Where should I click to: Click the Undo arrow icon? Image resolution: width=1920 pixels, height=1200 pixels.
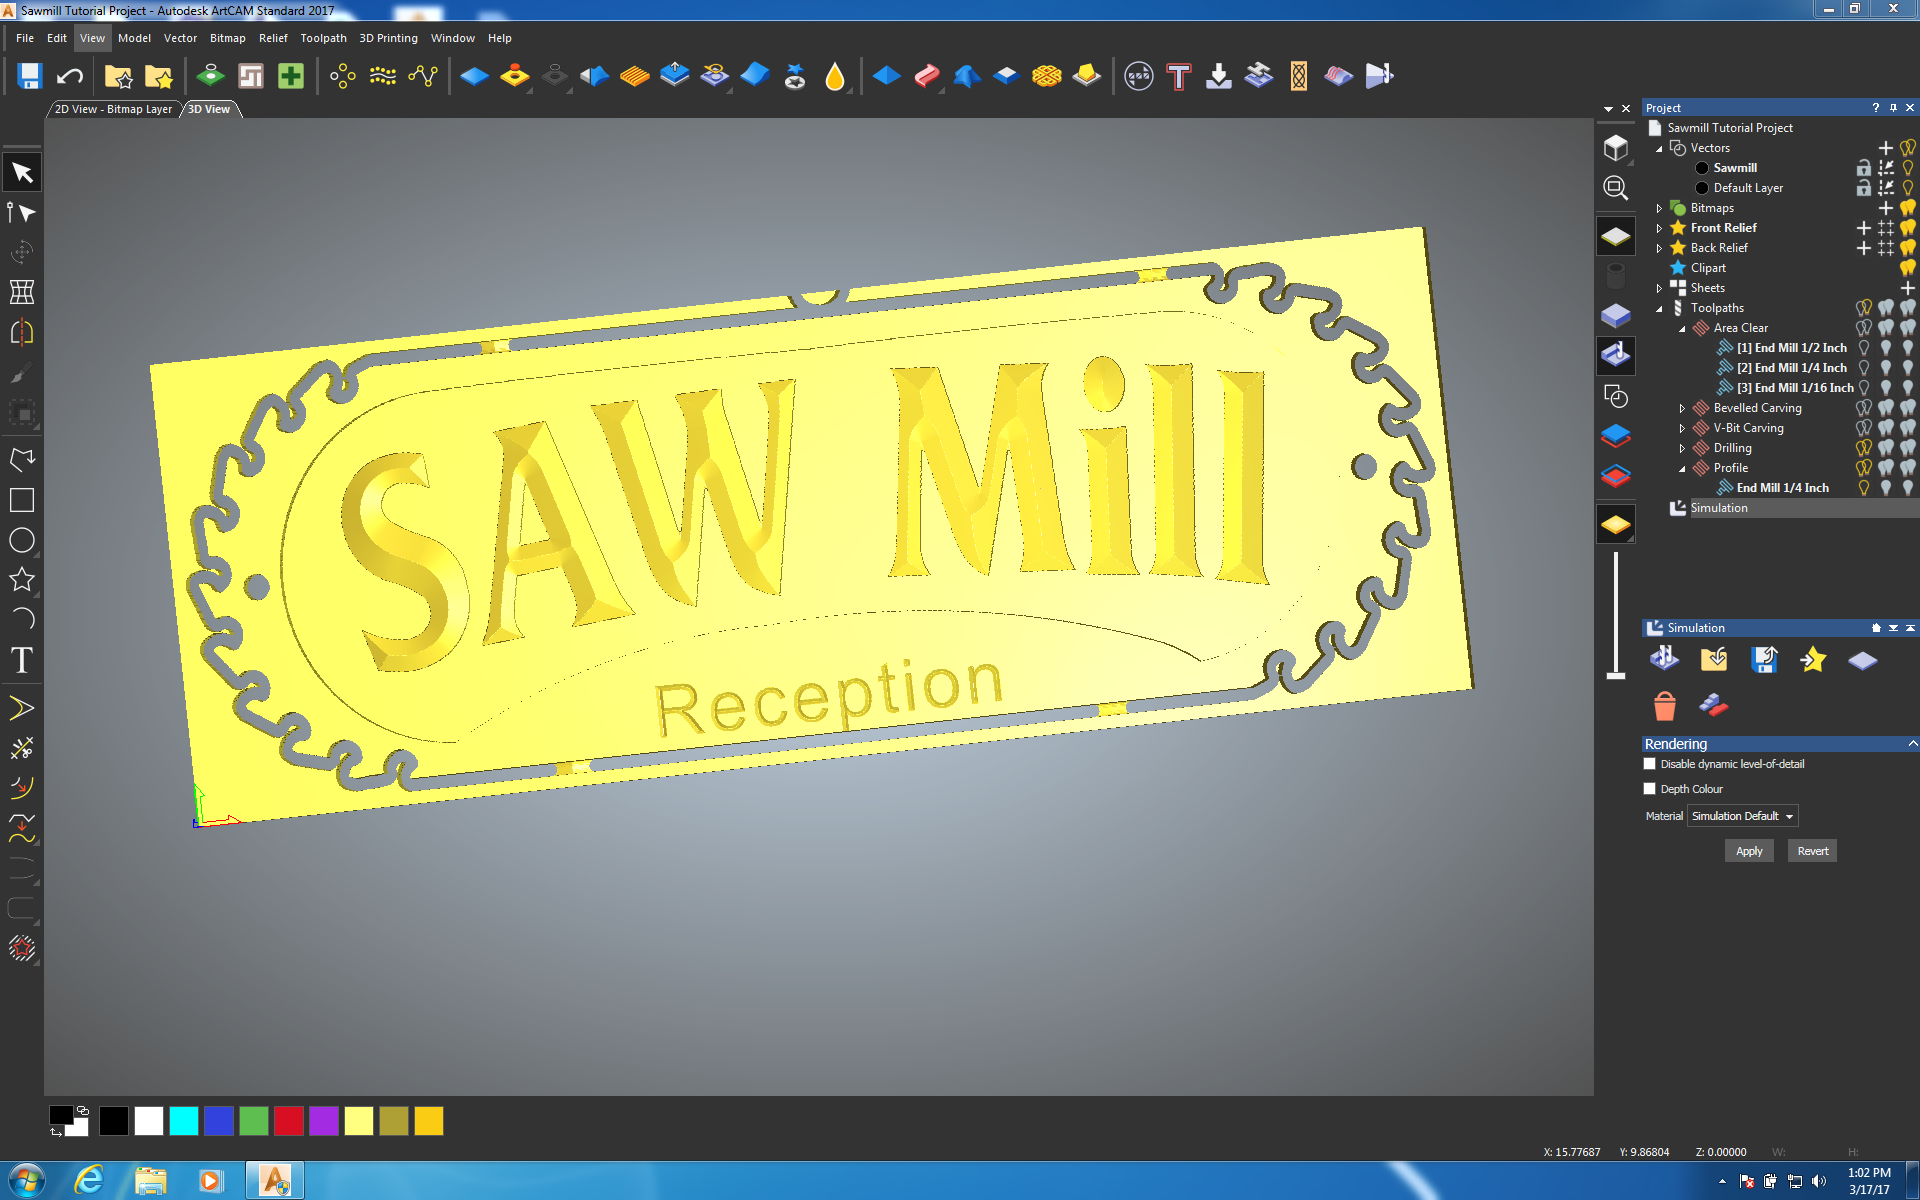coord(70,76)
